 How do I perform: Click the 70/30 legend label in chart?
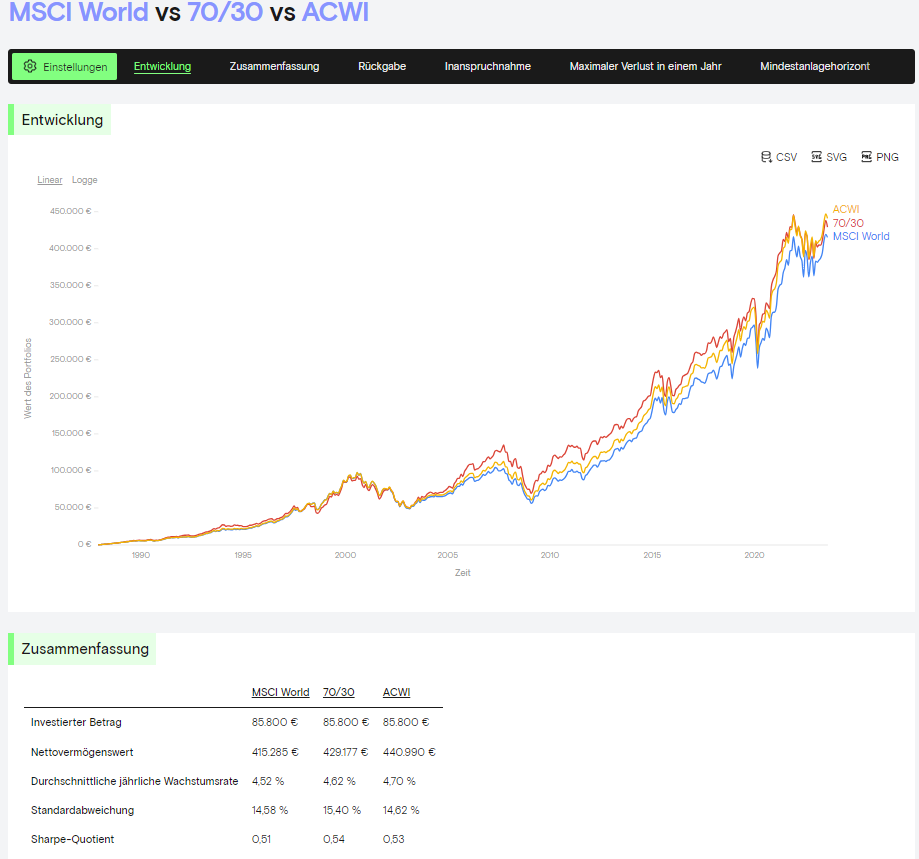coord(848,223)
